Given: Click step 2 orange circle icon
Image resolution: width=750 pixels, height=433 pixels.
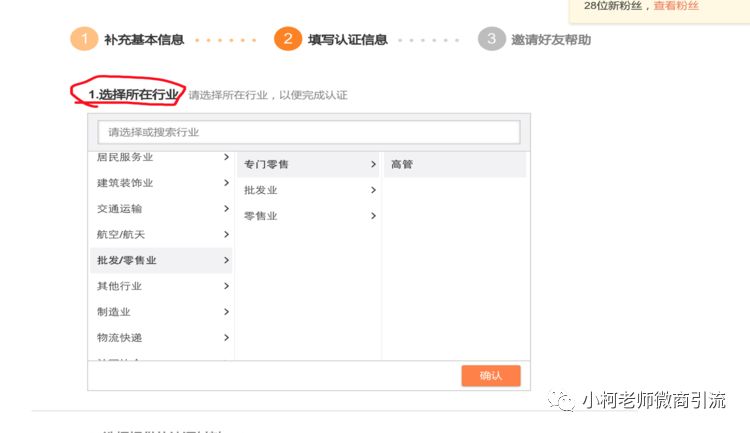Looking at the screenshot, I should pyautogui.click(x=288, y=39).
